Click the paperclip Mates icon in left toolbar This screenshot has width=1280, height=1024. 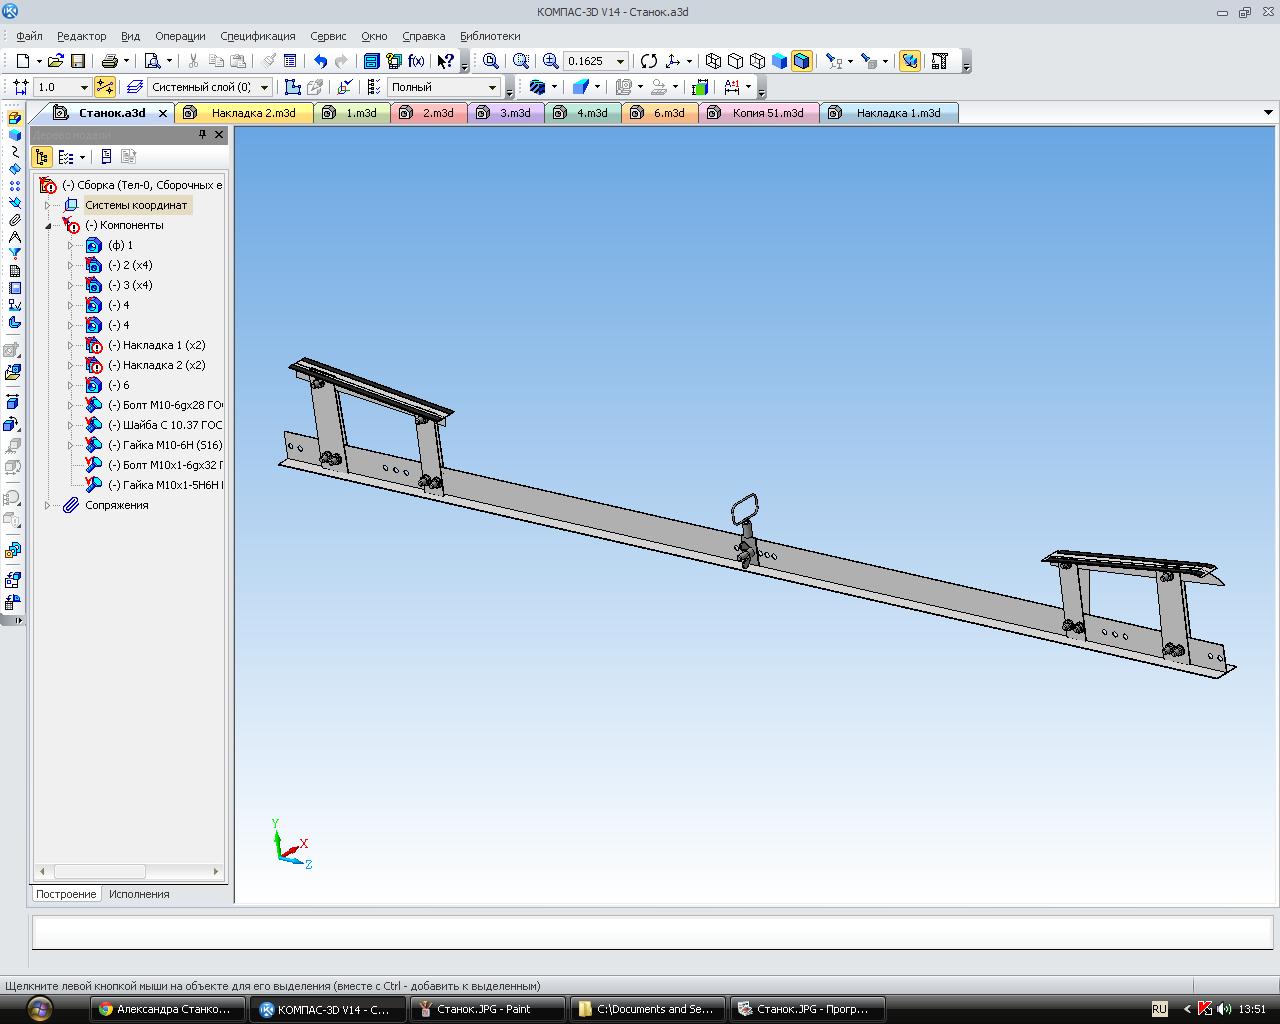(14, 220)
